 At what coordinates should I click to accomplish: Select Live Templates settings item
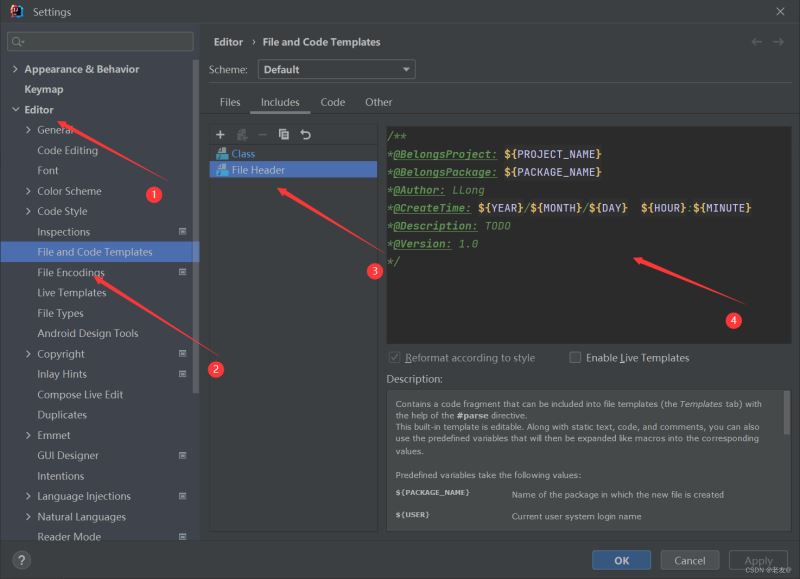(71, 293)
